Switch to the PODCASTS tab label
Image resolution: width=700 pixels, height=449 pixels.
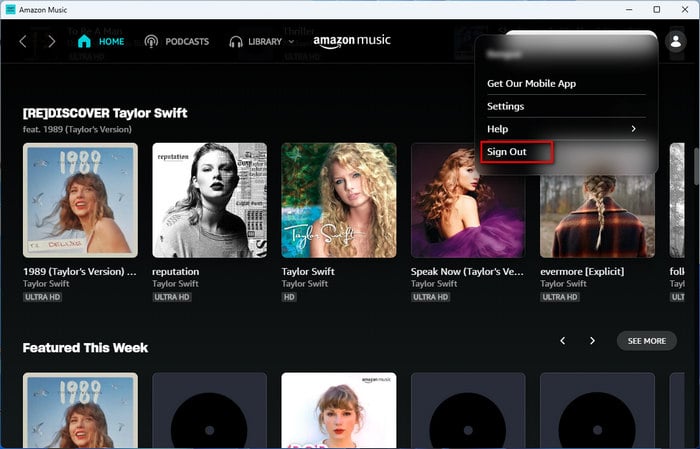coord(187,42)
